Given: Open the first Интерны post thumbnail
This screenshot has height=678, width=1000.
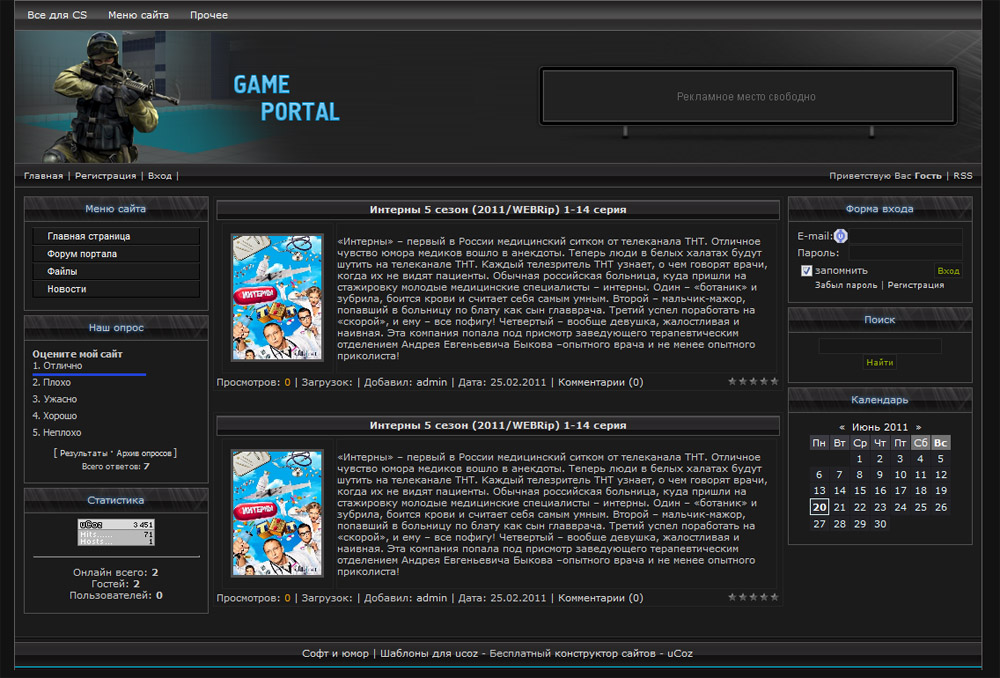Looking at the screenshot, I should pos(277,297).
